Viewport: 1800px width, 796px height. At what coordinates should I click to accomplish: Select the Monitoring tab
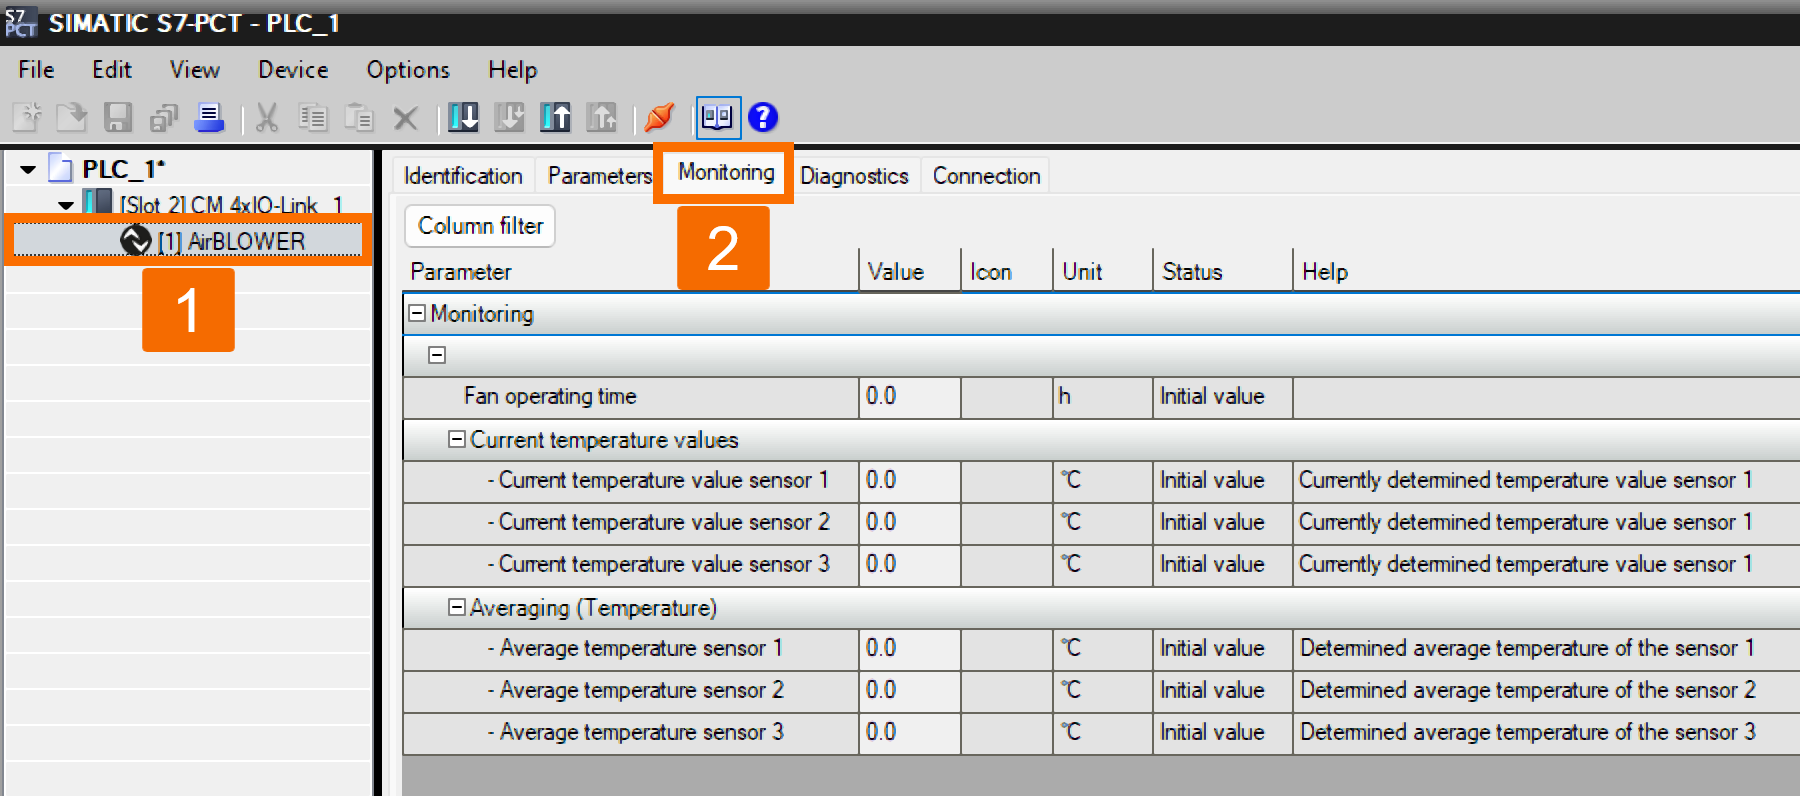click(x=726, y=172)
